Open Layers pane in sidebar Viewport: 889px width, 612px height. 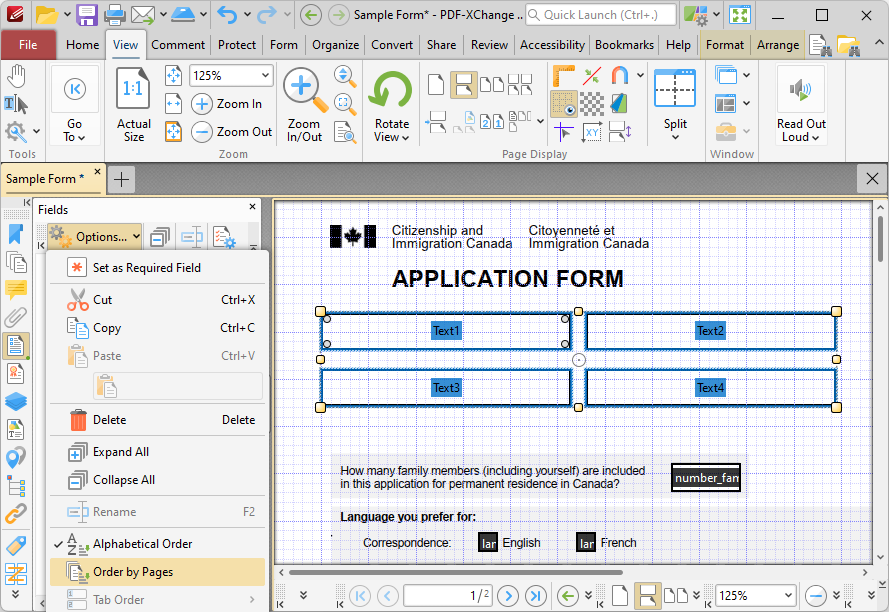pyautogui.click(x=16, y=402)
